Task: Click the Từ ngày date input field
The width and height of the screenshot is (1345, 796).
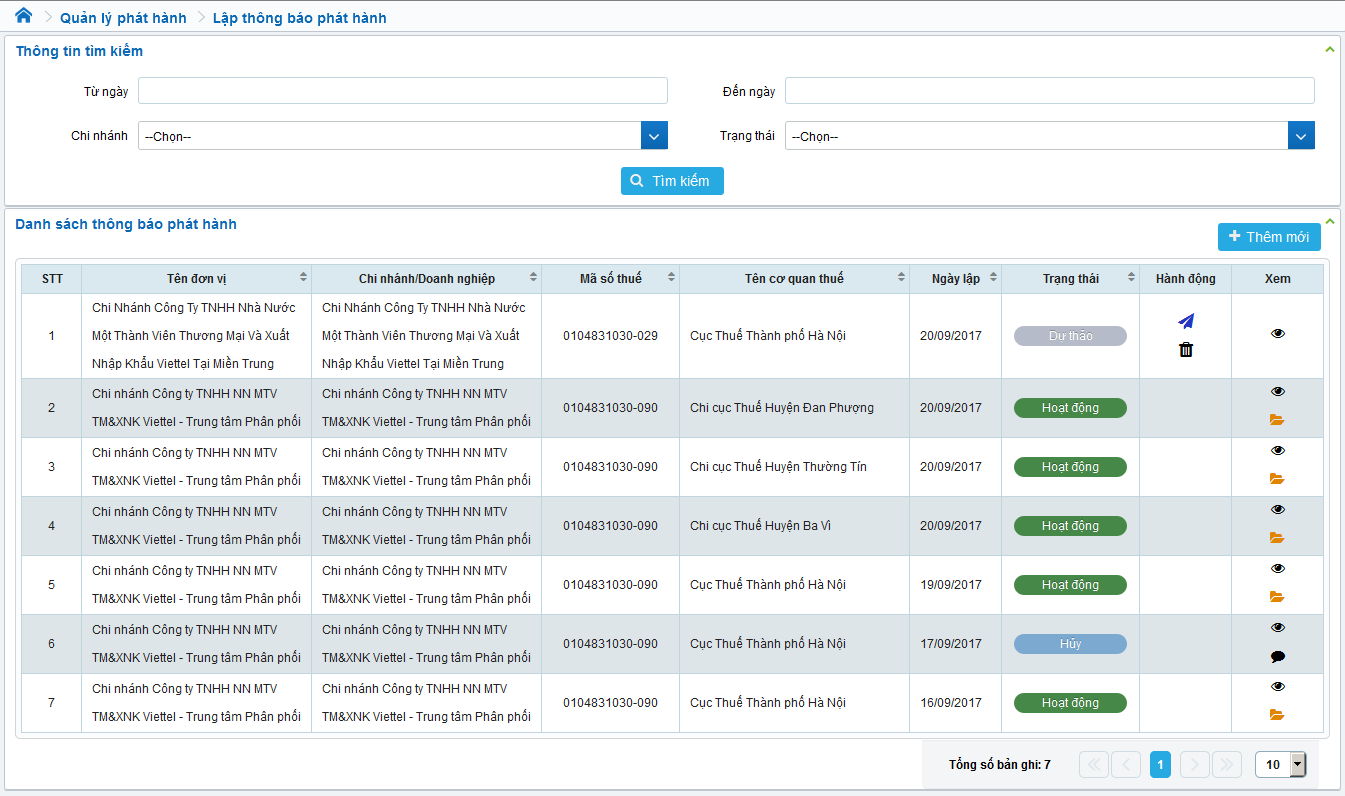Action: [403, 91]
